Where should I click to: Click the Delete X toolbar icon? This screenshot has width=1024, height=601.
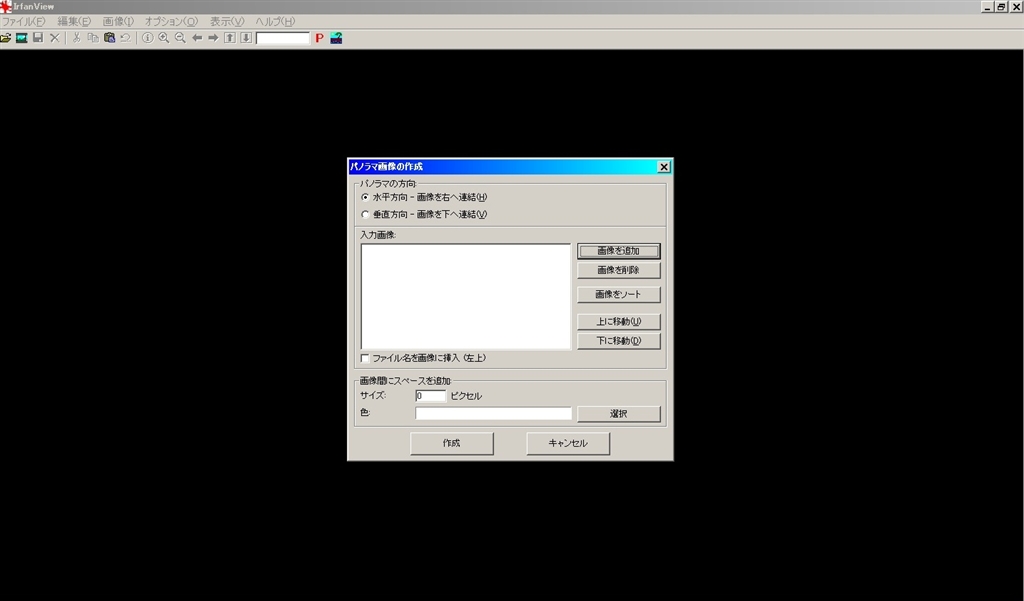[55, 38]
